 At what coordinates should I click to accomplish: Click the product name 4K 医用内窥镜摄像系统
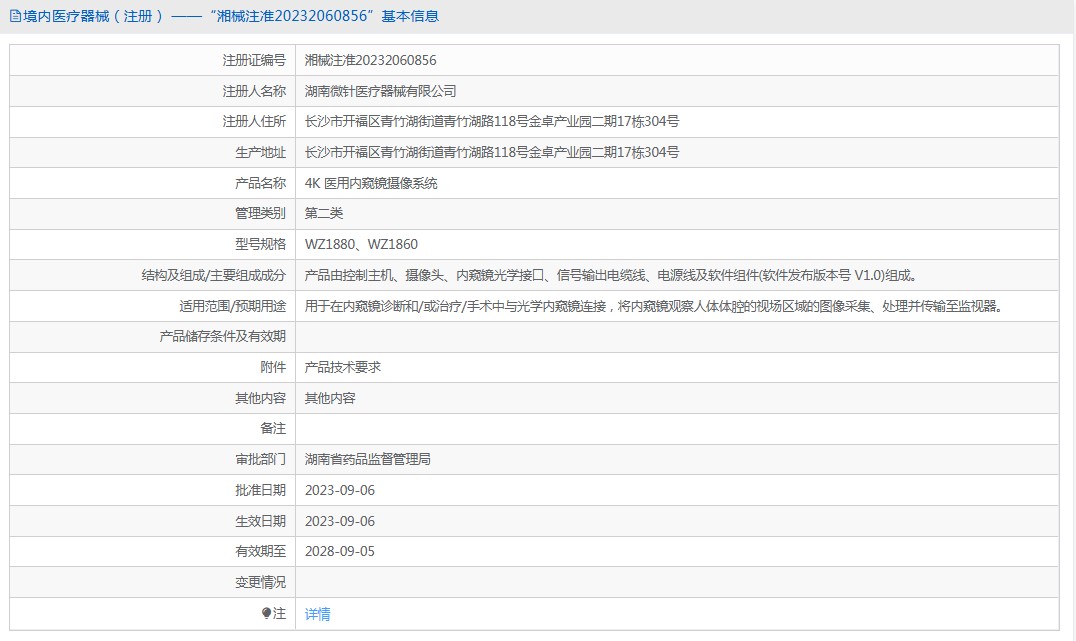point(371,183)
